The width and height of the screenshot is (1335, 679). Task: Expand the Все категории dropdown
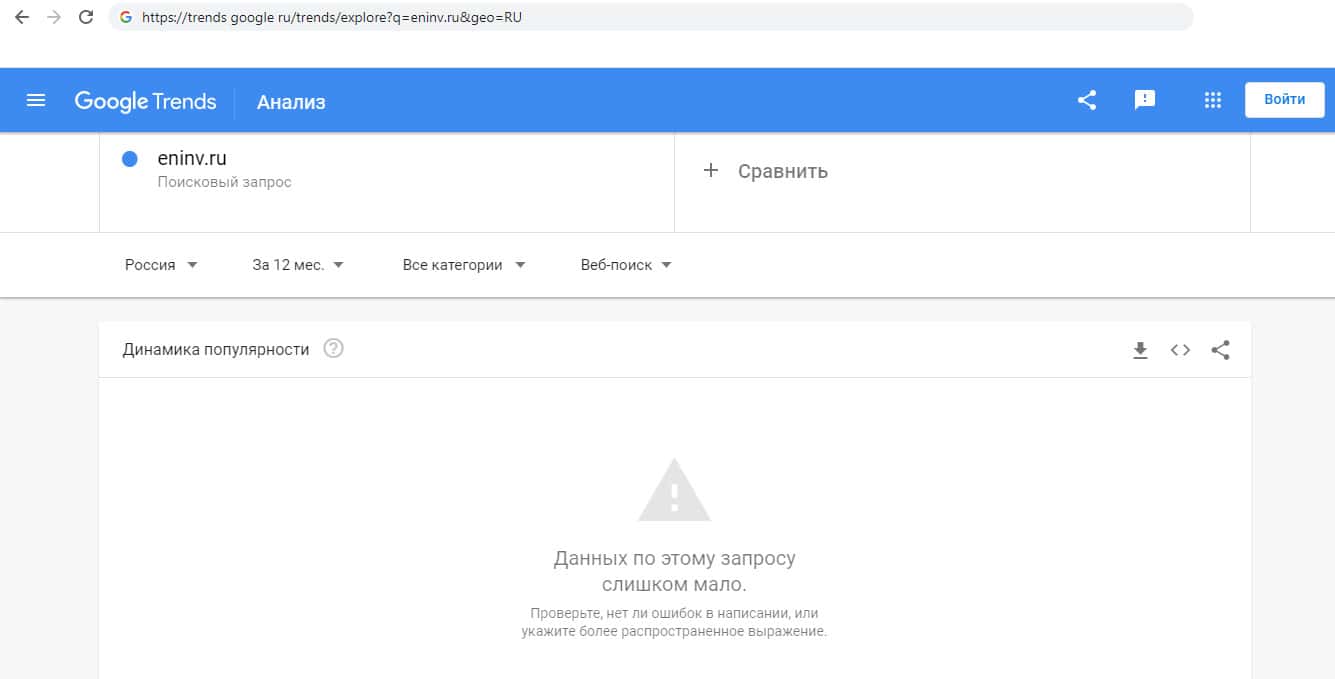(x=464, y=265)
